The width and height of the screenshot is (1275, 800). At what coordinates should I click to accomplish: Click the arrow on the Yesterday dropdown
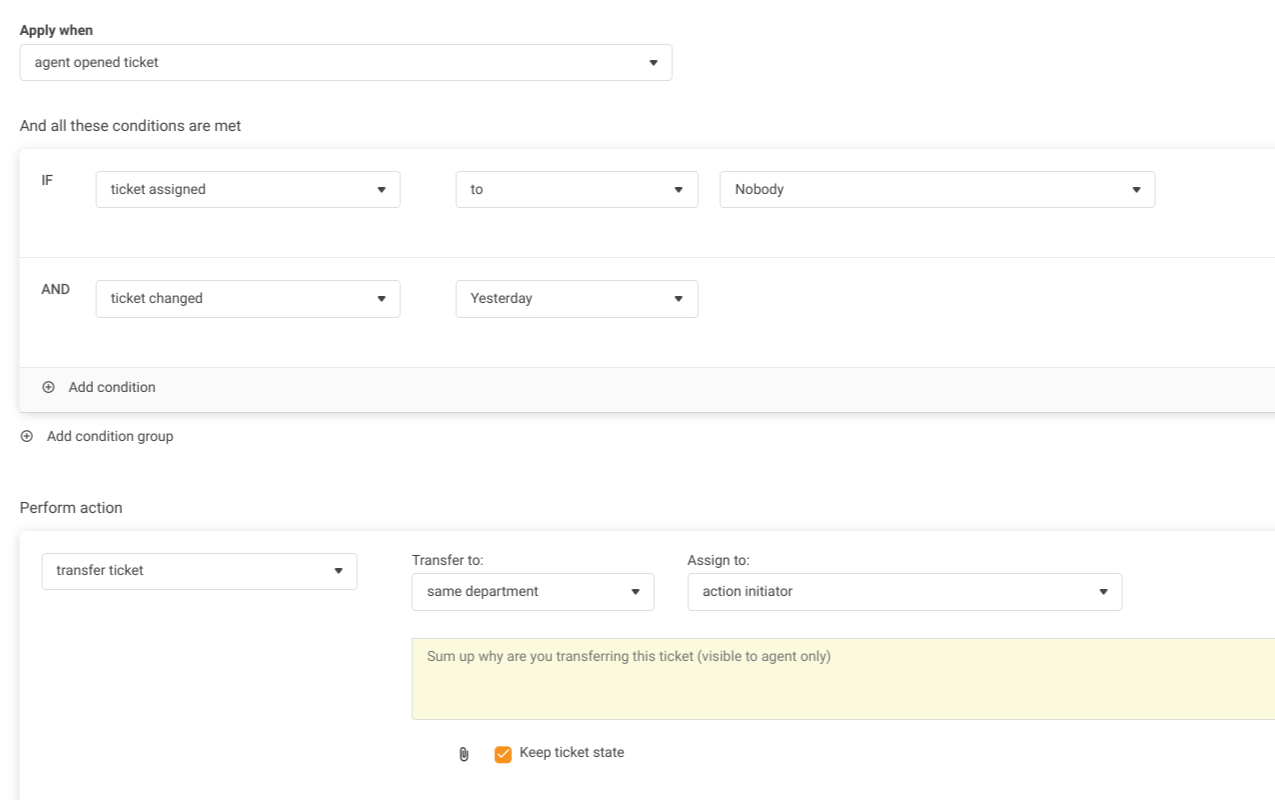pos(678,299)
